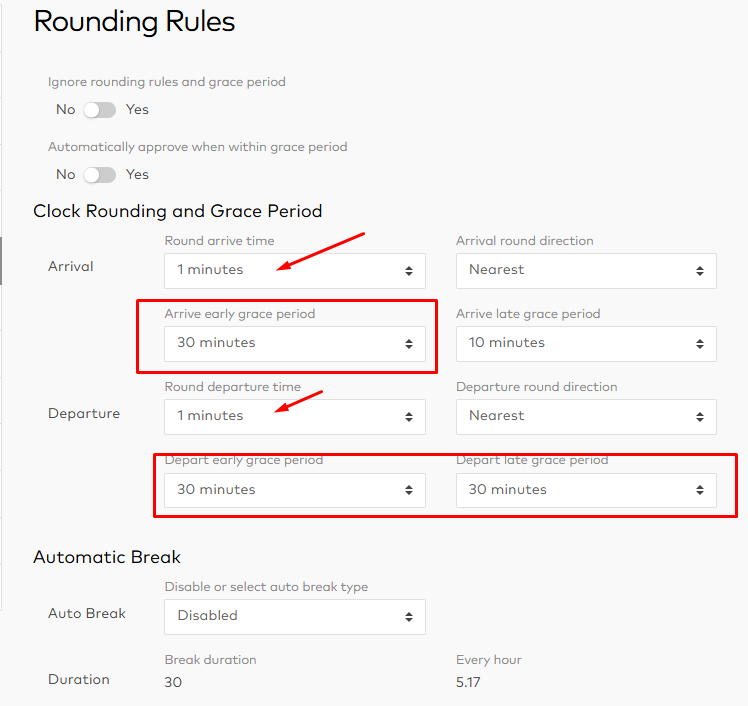Open Arrive late grace period dropdown
Screen dimensions: 748x706
(x=586, y=343)
